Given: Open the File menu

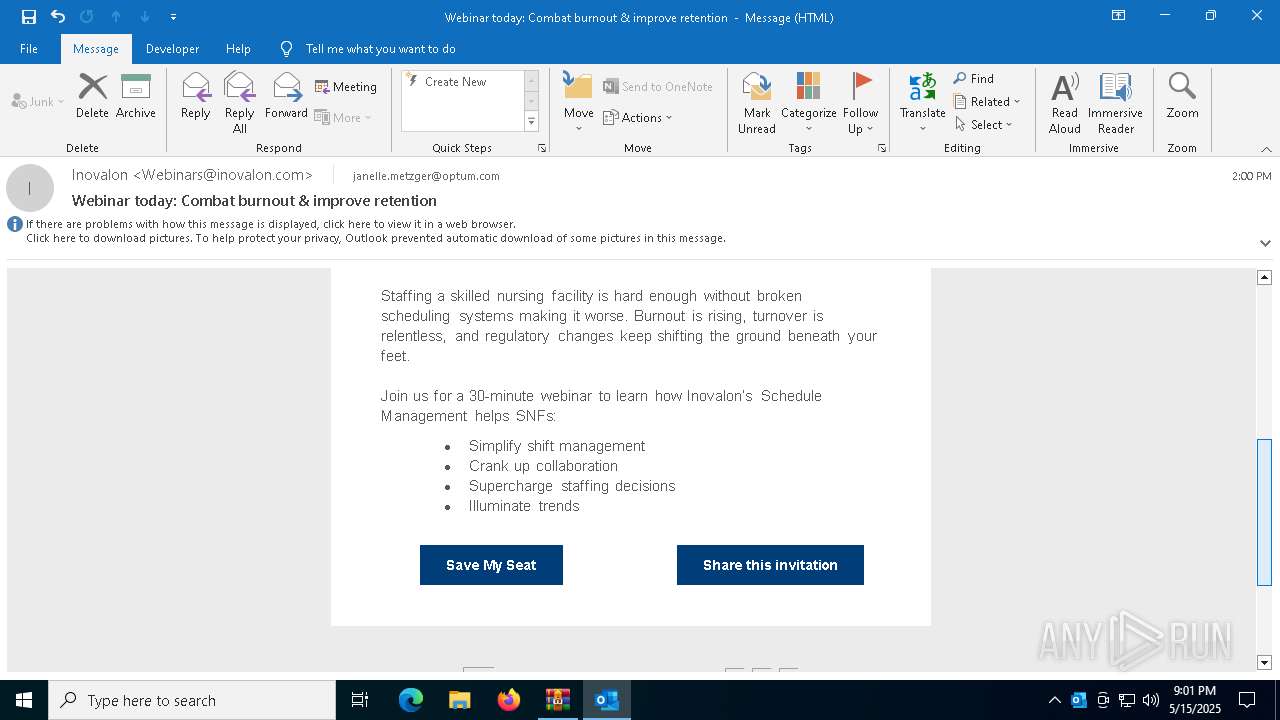Looking at the screenshot, I should 29,48.
